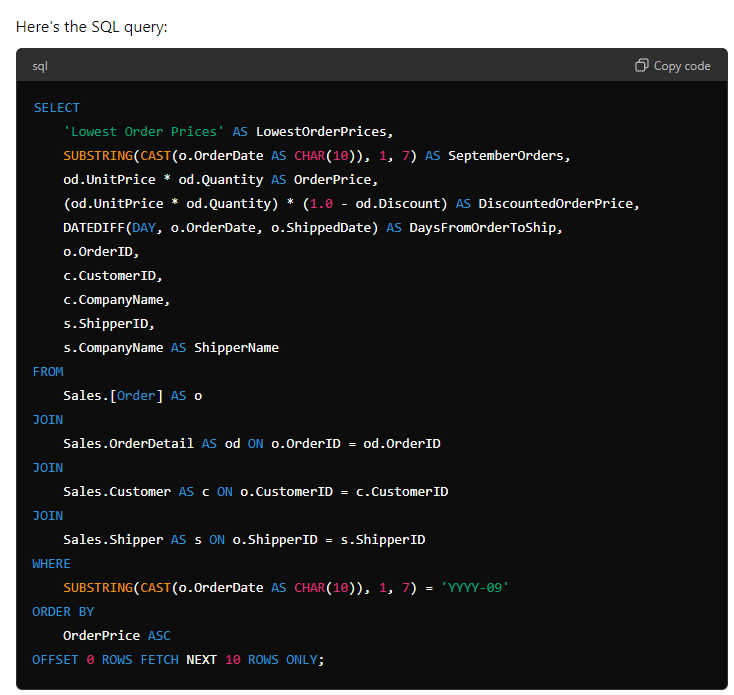Image resolution: width=734 pixels, height=695 pixels.
Task: Click c.CustomerID in the Customer JOIN condition
Action: pyautogui.click(x=402, y=491)
